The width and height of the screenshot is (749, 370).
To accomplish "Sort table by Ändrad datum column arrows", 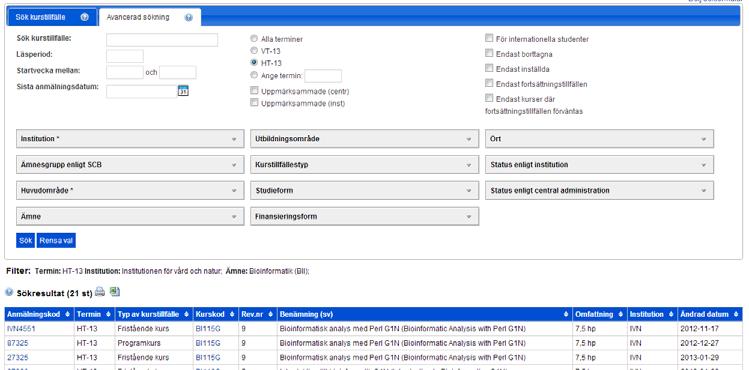I will [x=736, y=314].
